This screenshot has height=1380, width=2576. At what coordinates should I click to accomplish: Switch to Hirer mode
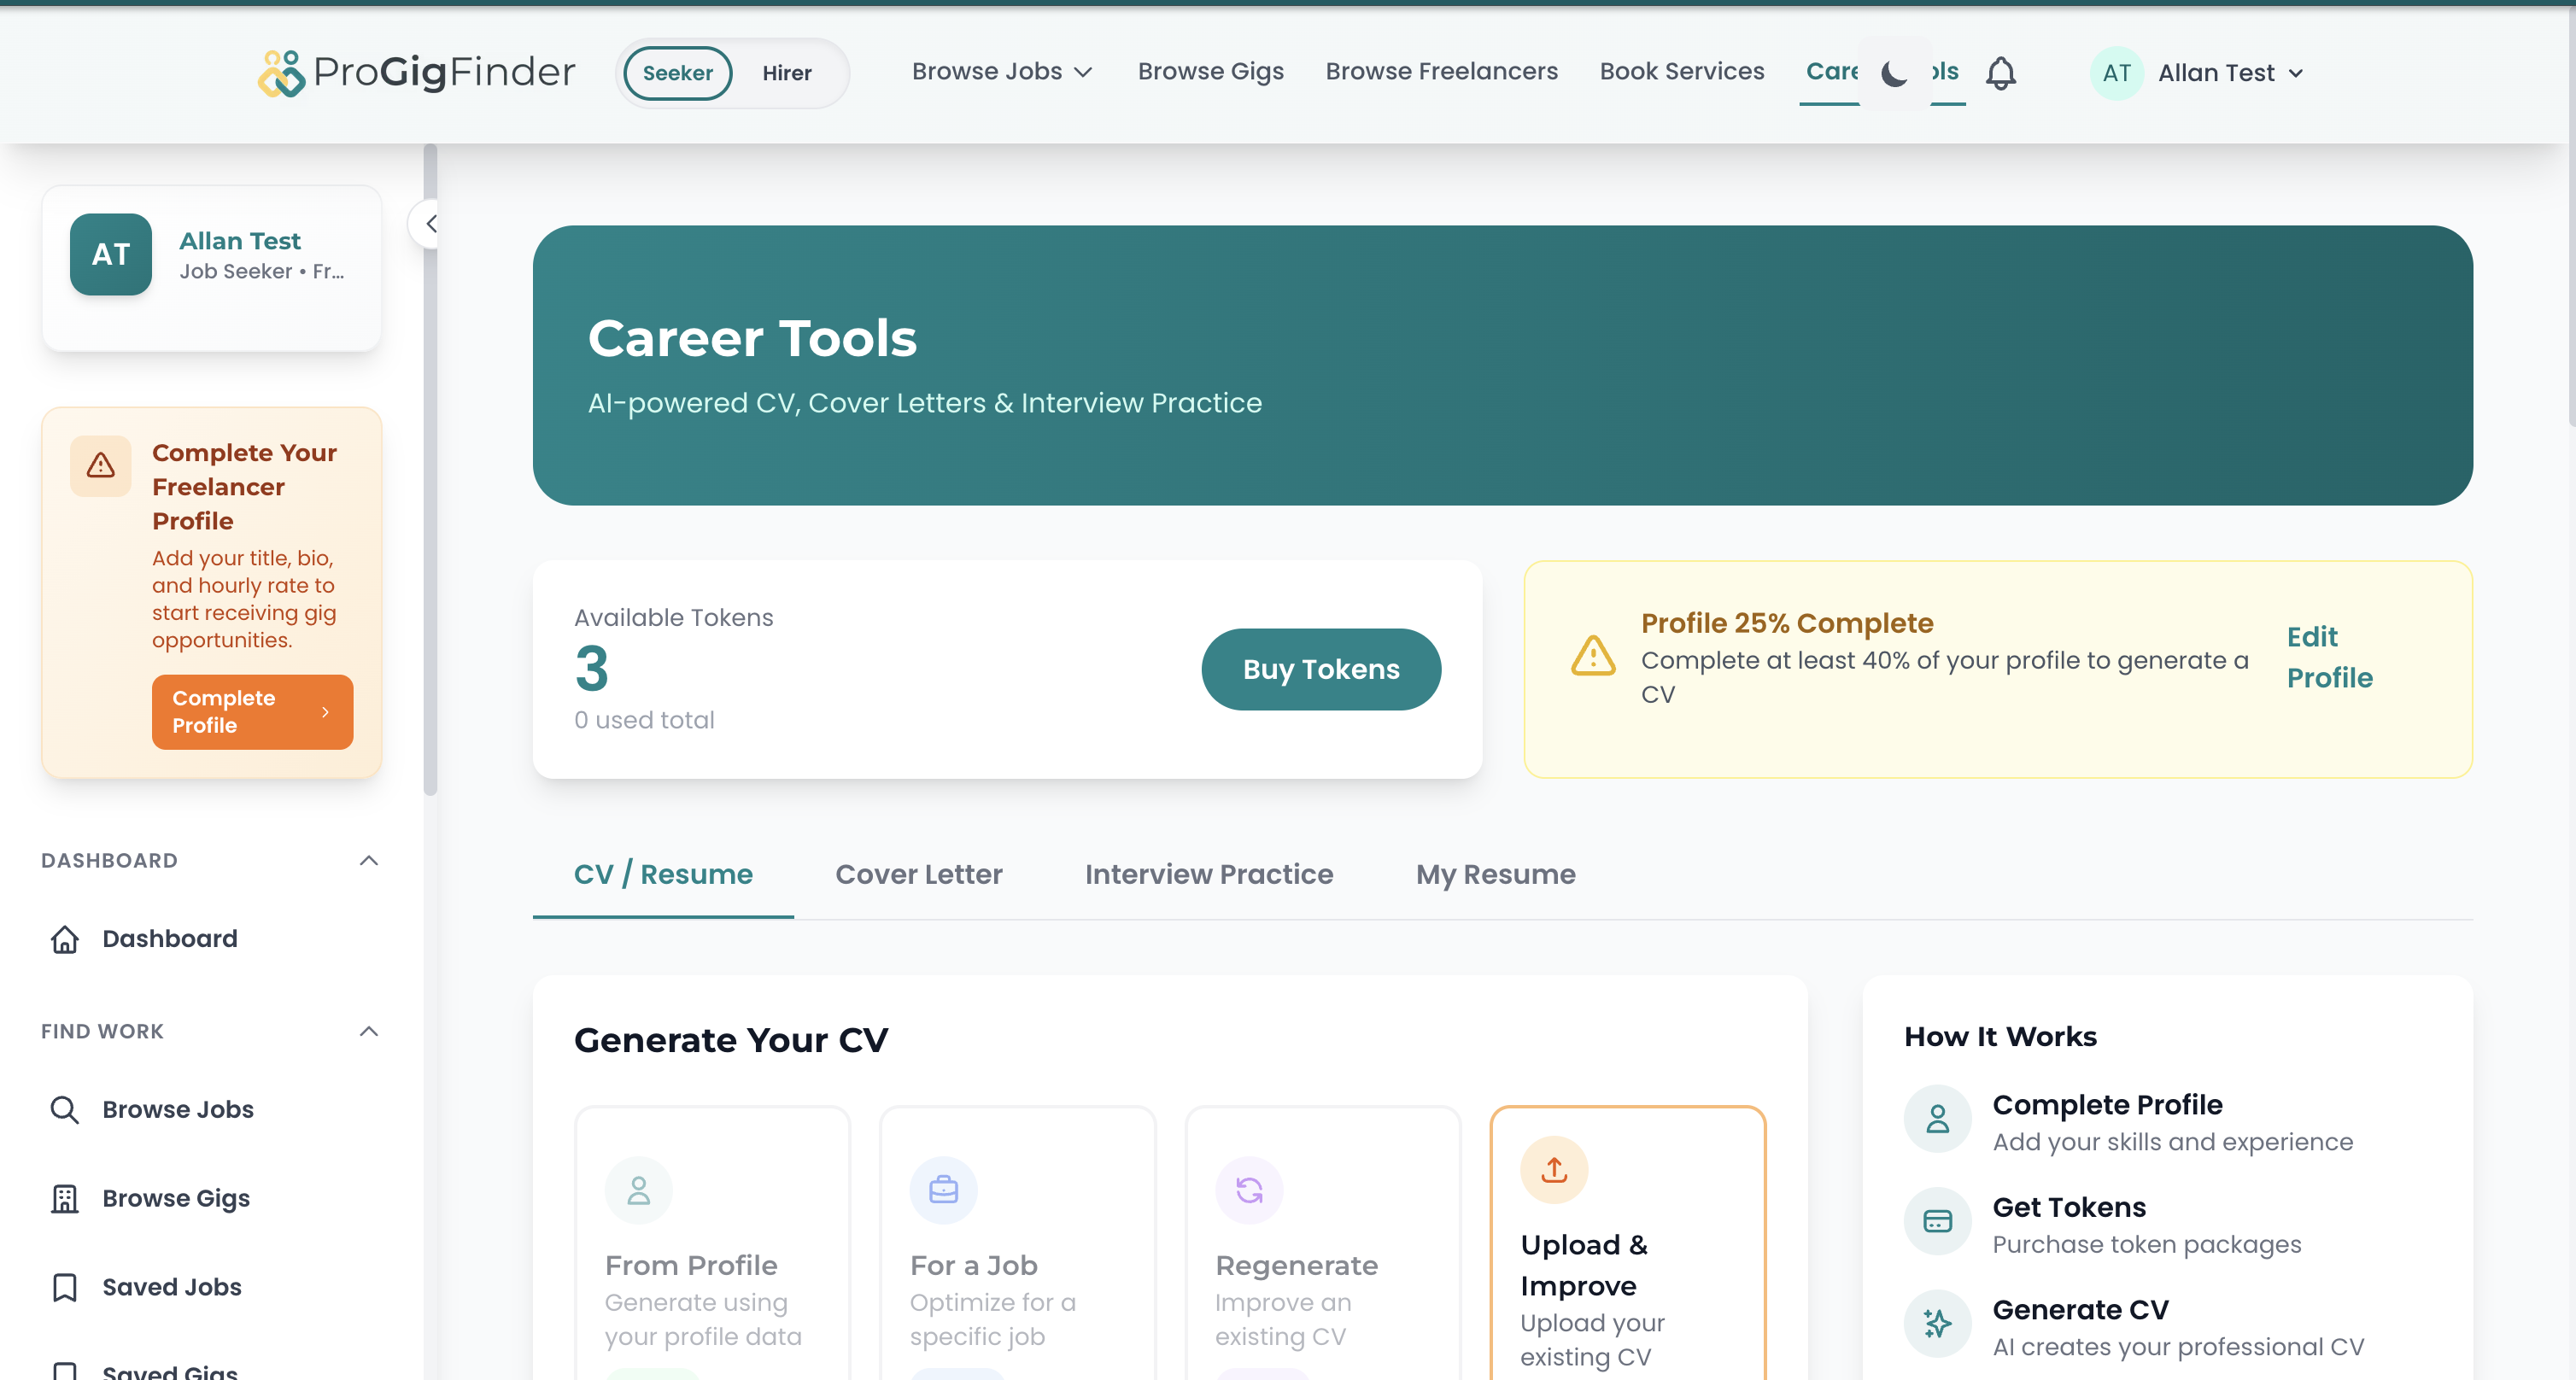point(786,73)
